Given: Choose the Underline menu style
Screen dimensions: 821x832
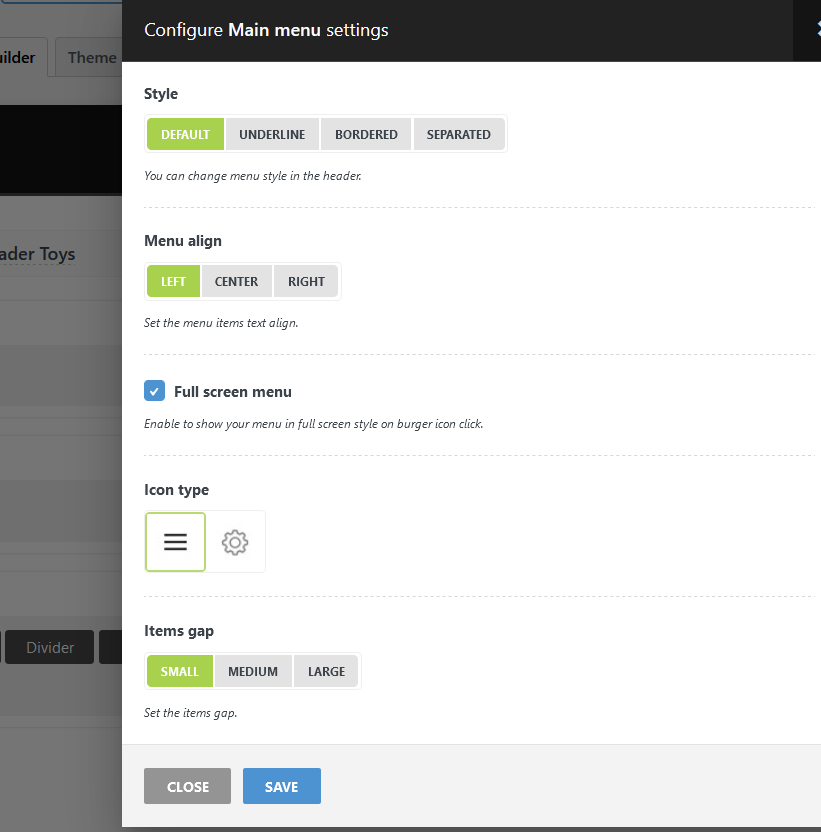Looking at the screenshot, I should tap(272, 134).
